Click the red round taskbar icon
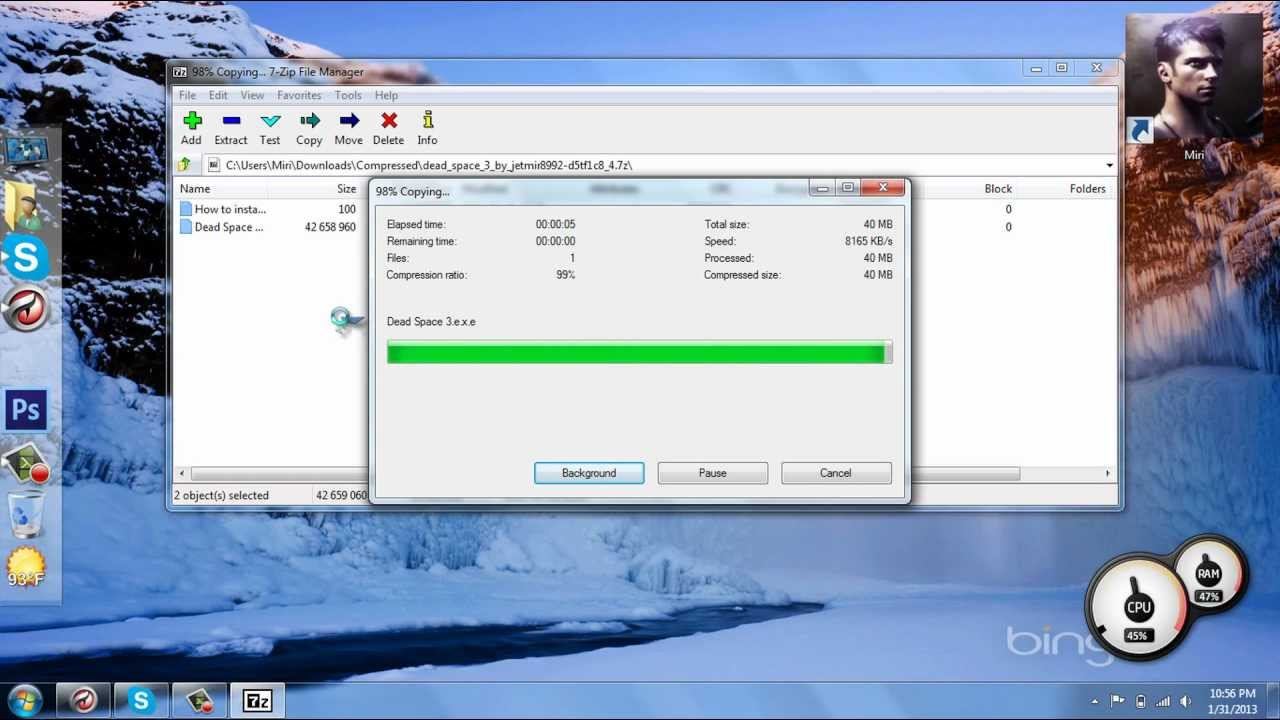This screenshot has height=720, width=1280. 83,701
